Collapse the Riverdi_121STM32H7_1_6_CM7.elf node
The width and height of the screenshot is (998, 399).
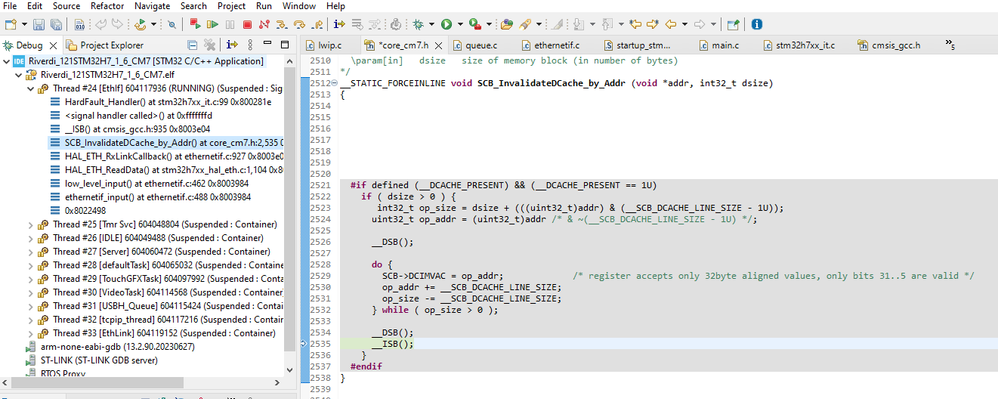click(18, 75)
